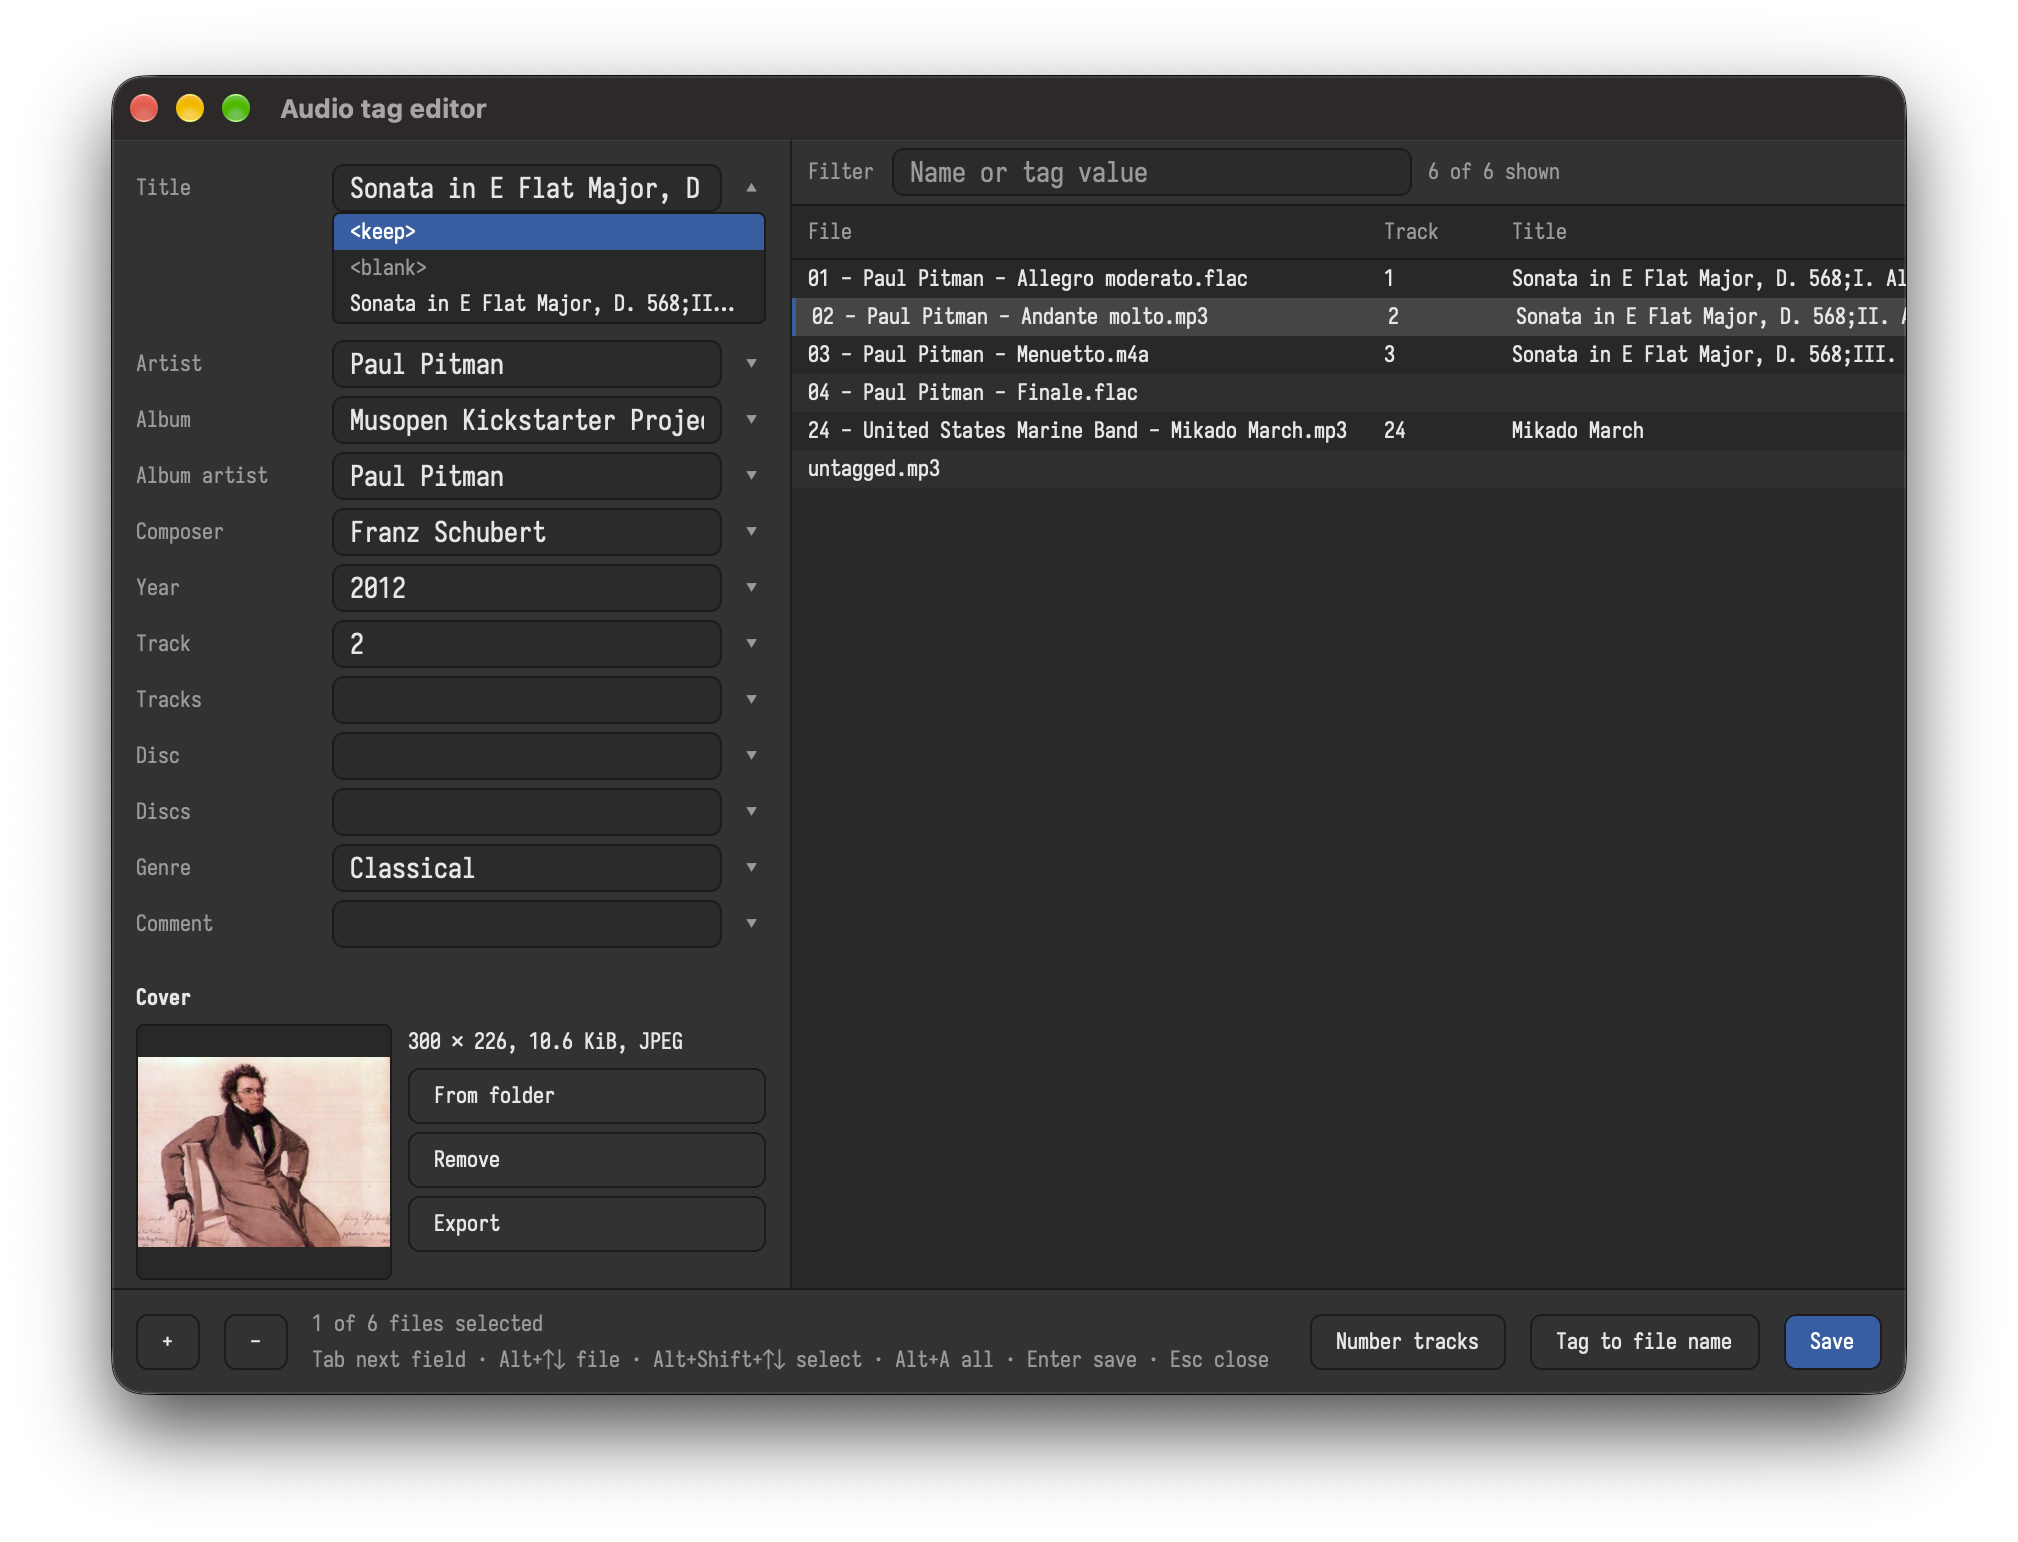Load cover with From folder button

click(x=587, y=1095)
